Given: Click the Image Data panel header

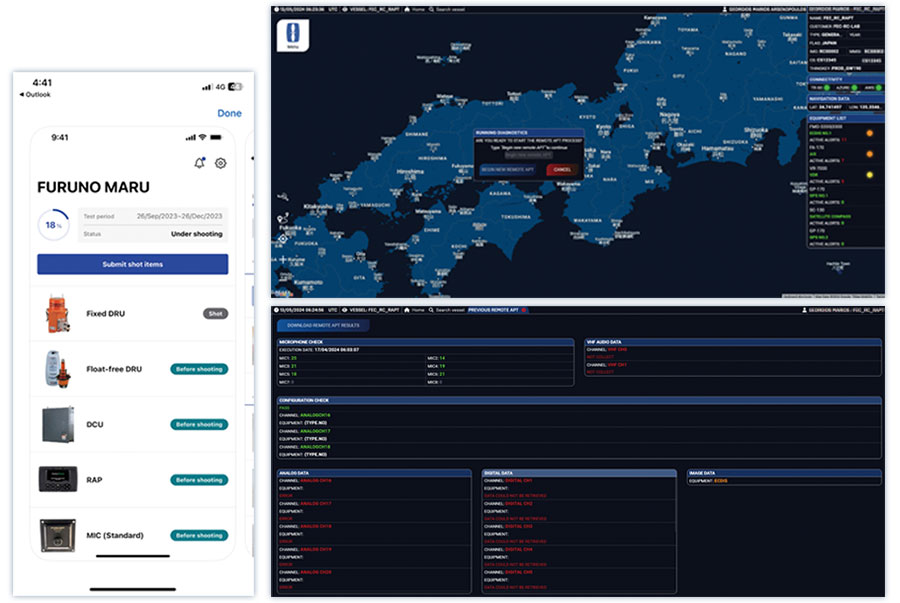Looking at the screenshot, I should pos(784,473).
